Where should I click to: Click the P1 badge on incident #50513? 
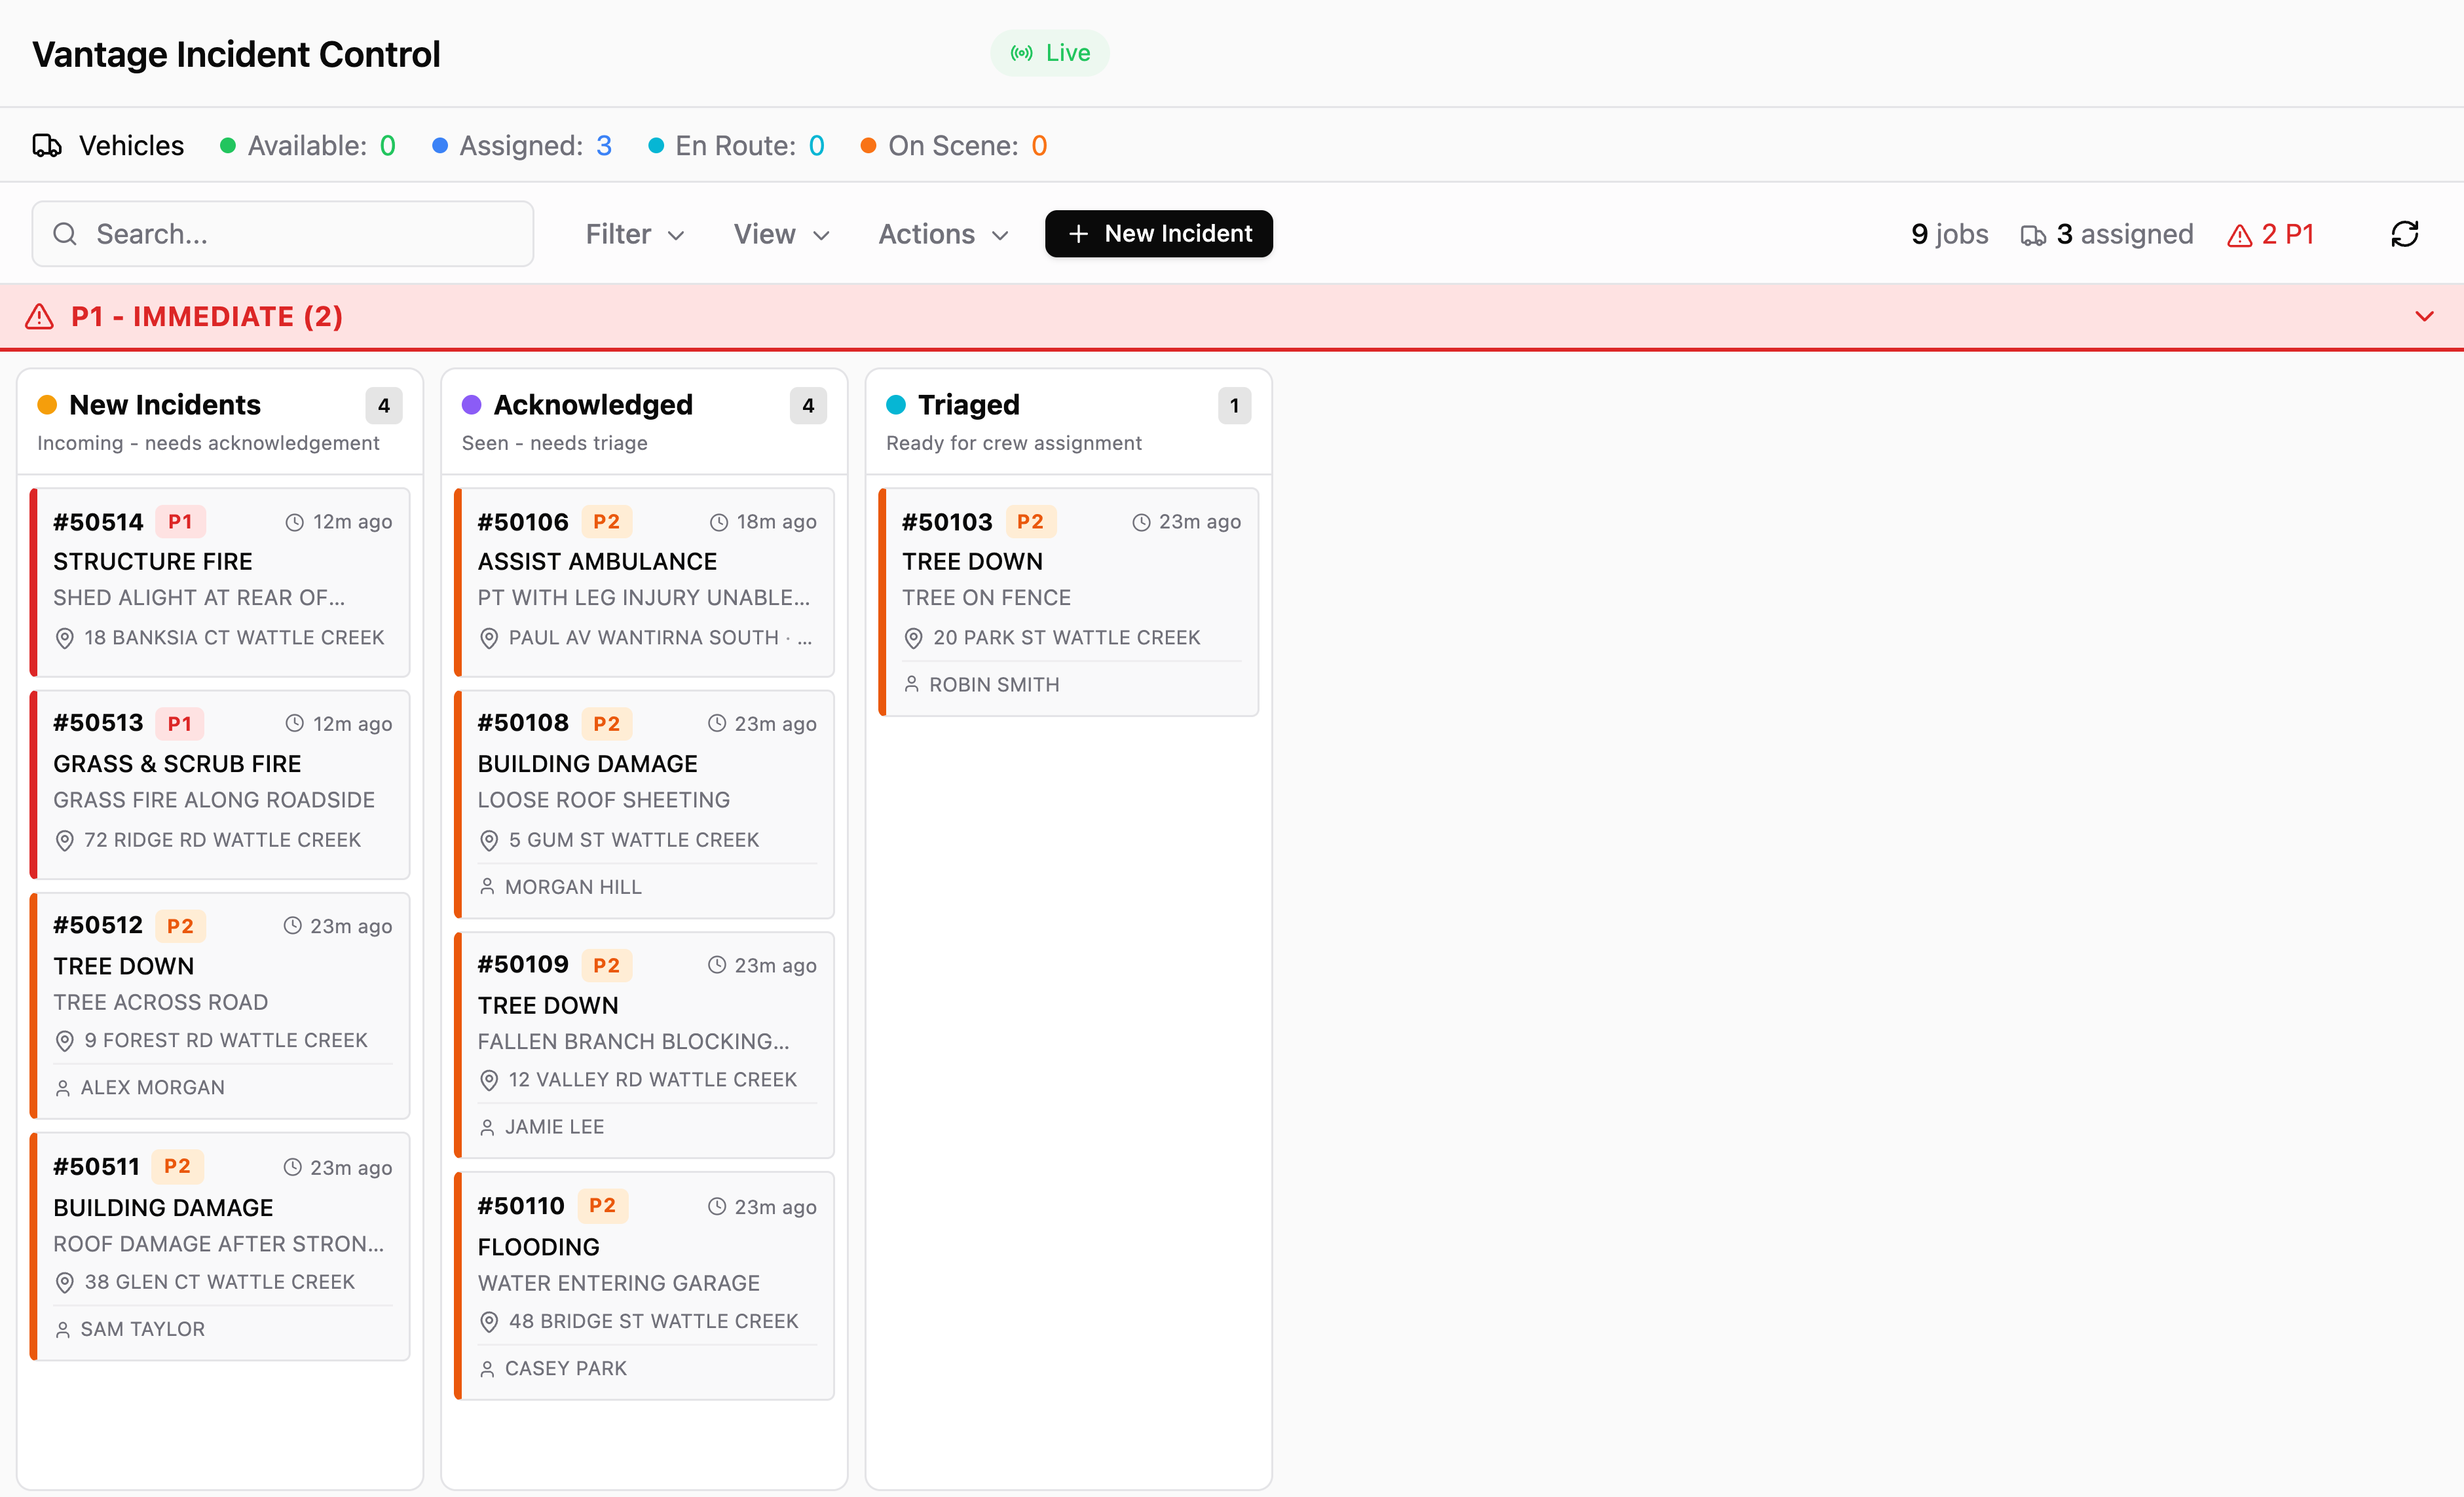(x=180, y=724)
